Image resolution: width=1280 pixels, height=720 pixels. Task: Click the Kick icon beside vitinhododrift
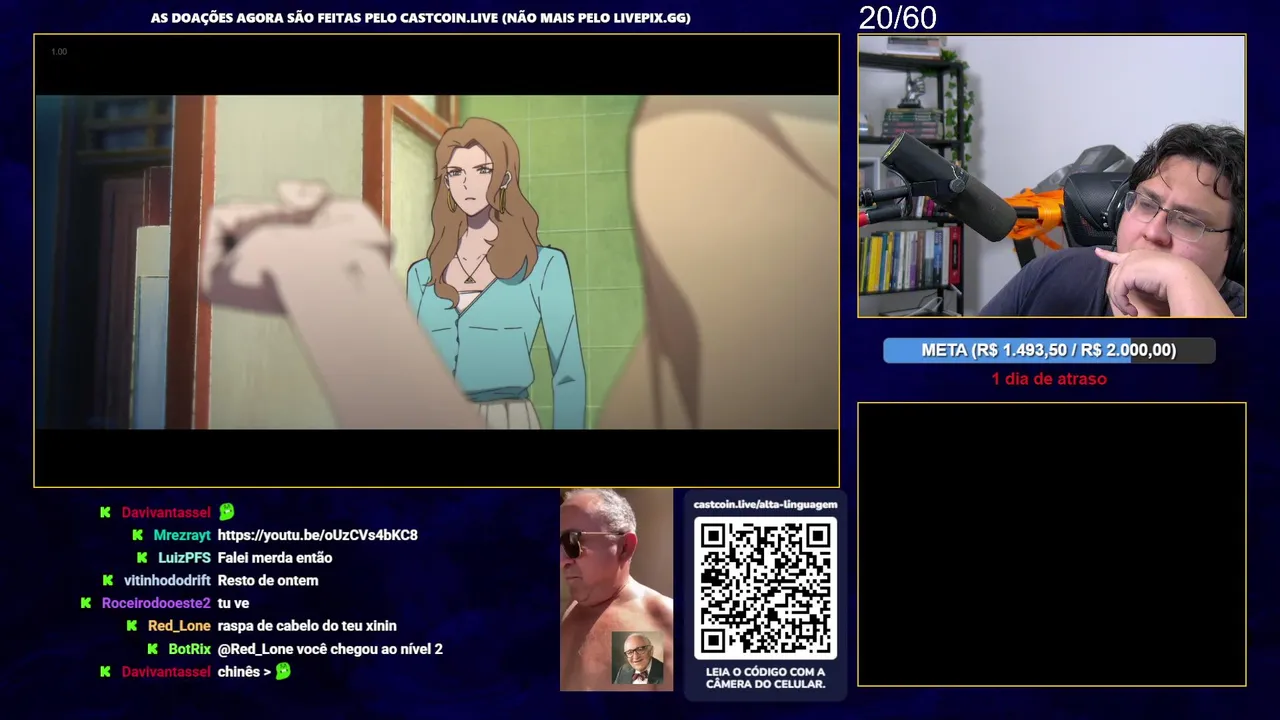point(108,580)
